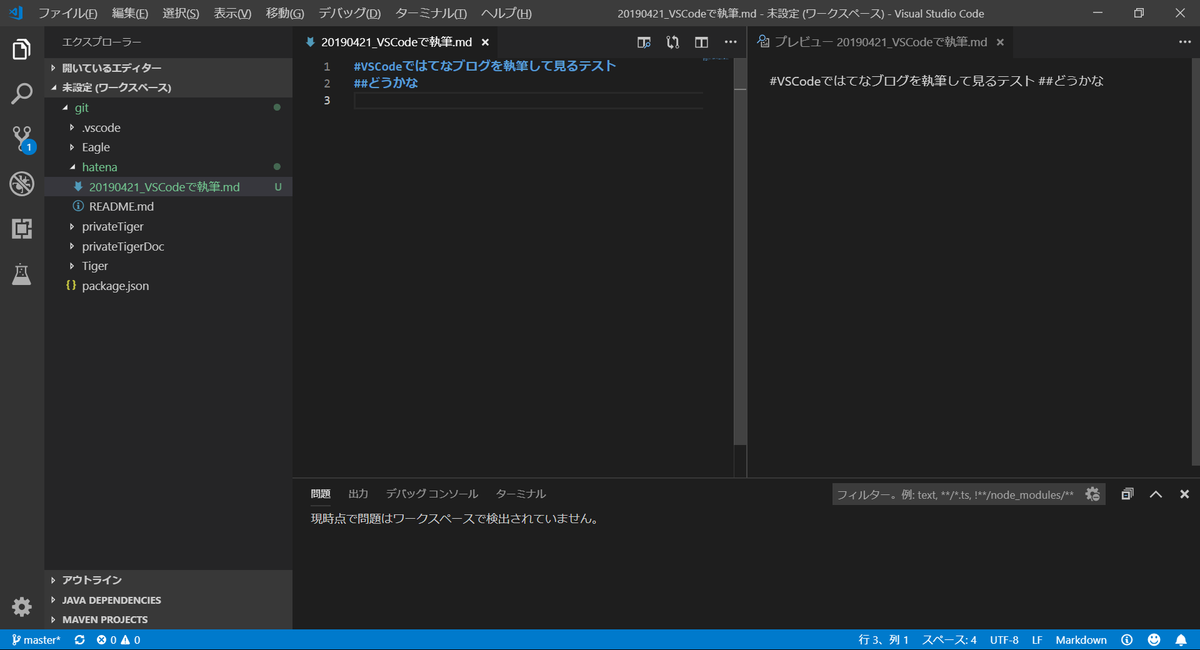
Task: Click the open changes compare icon
Action: point(672,42)
